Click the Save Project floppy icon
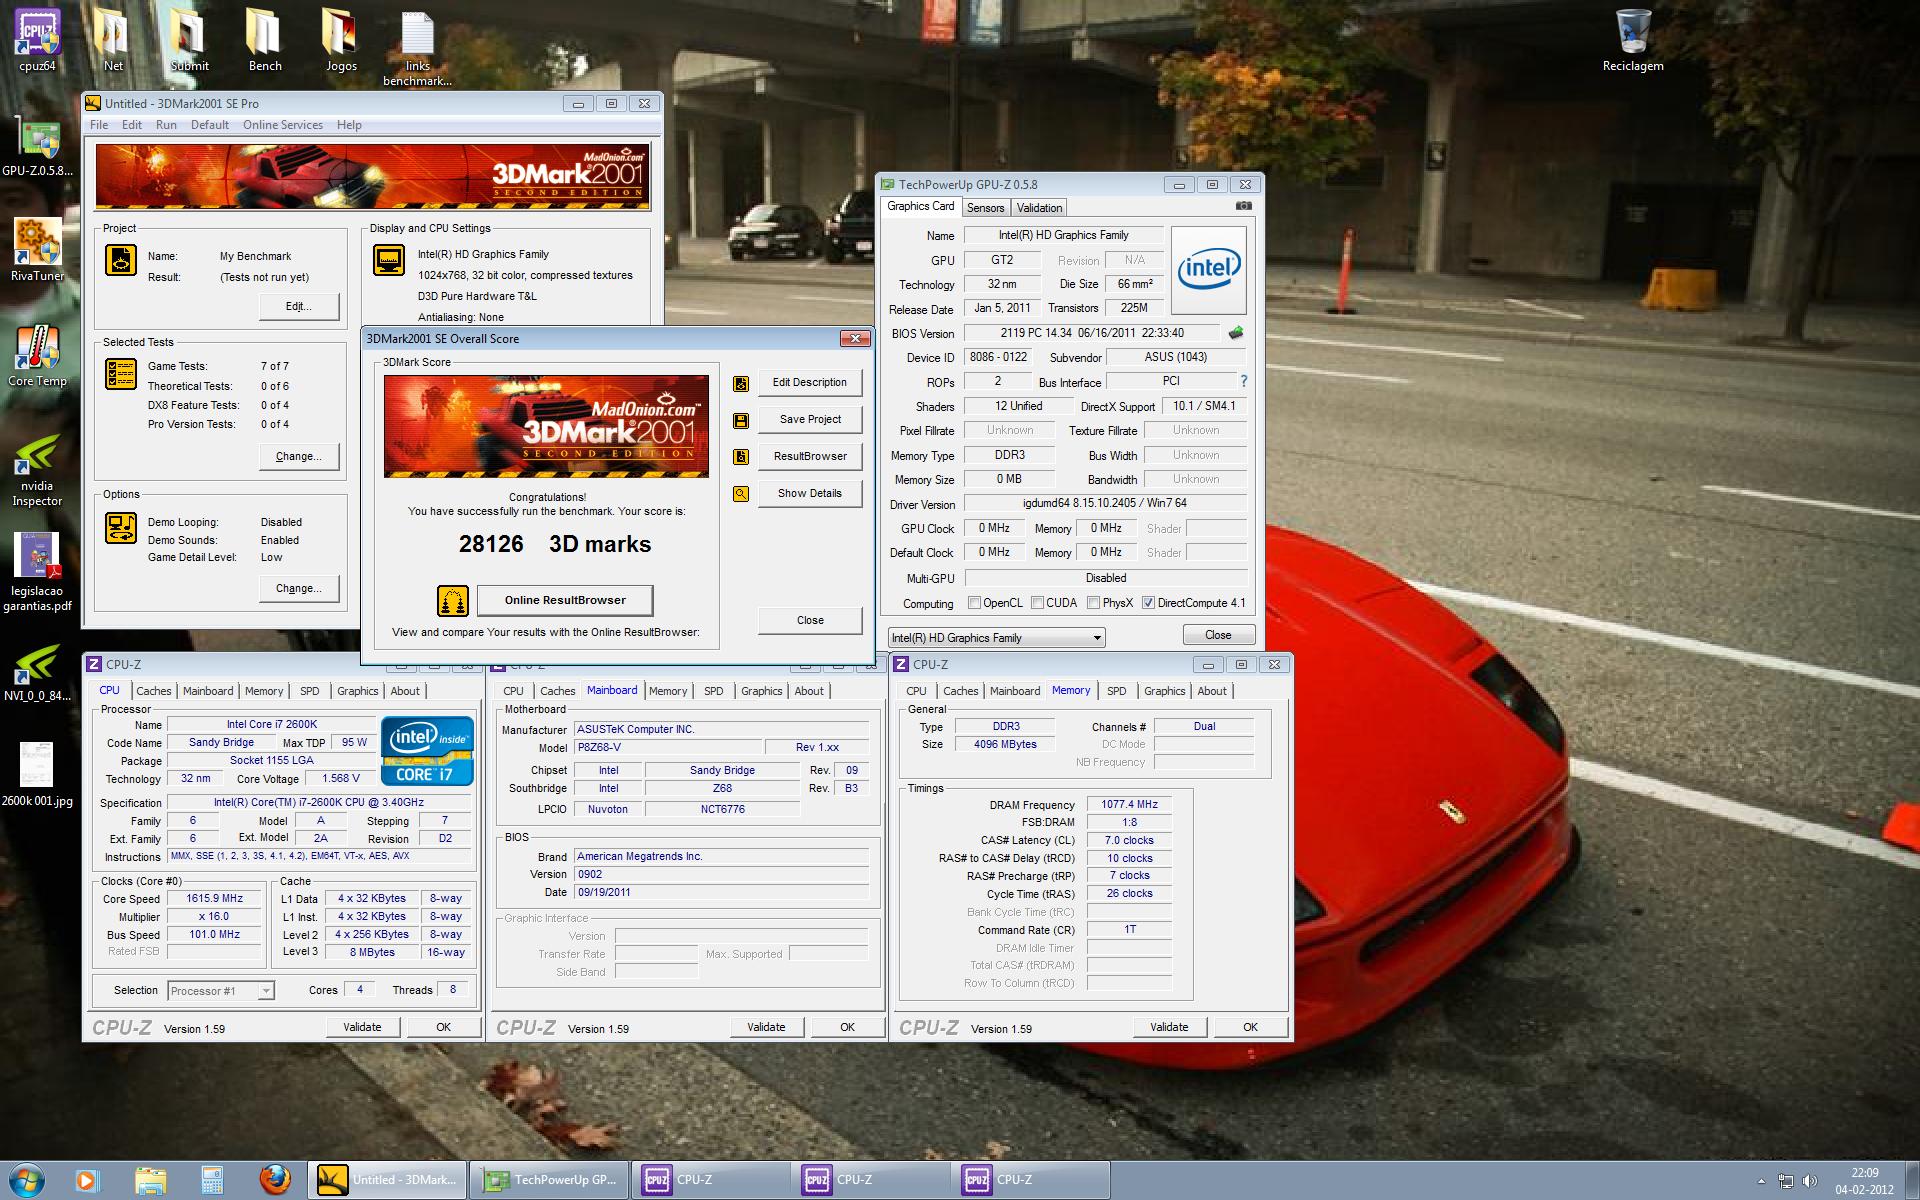 click(741, 420)
